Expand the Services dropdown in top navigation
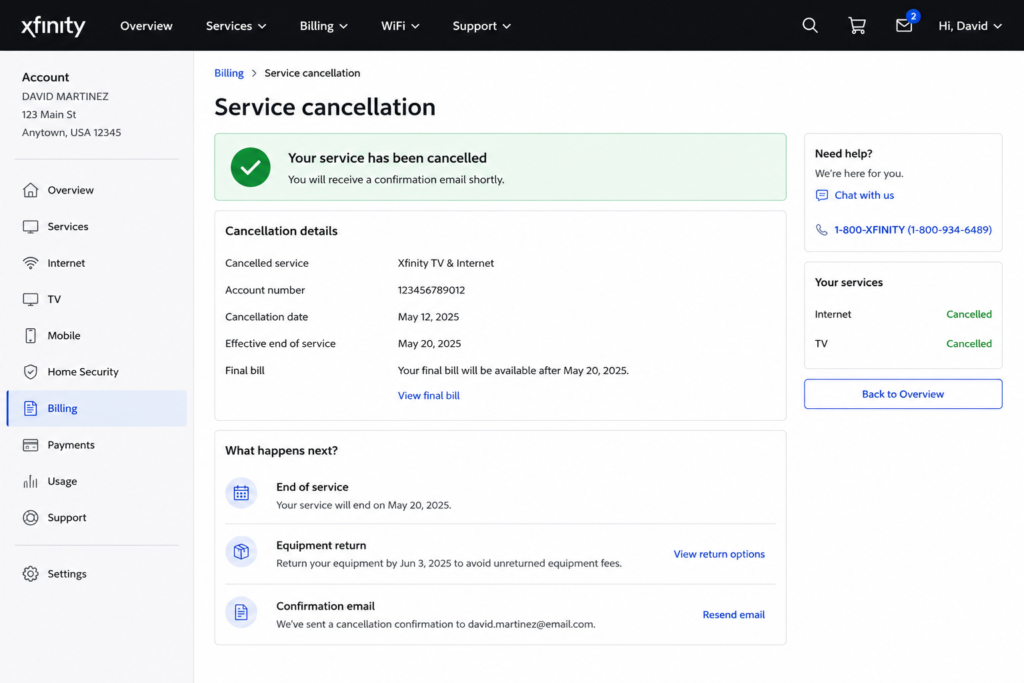 click(x=236, y=25)
